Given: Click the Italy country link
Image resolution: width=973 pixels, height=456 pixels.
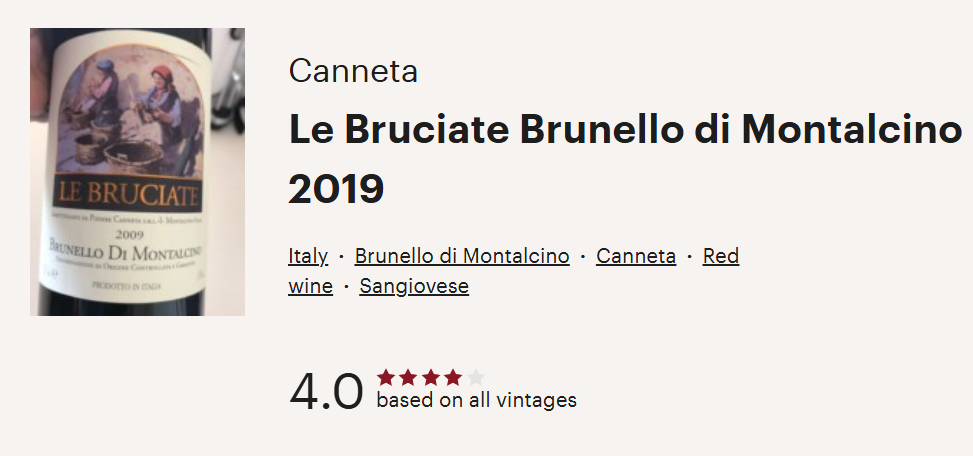Looking at the screenshot, I should tap(308, 256).
